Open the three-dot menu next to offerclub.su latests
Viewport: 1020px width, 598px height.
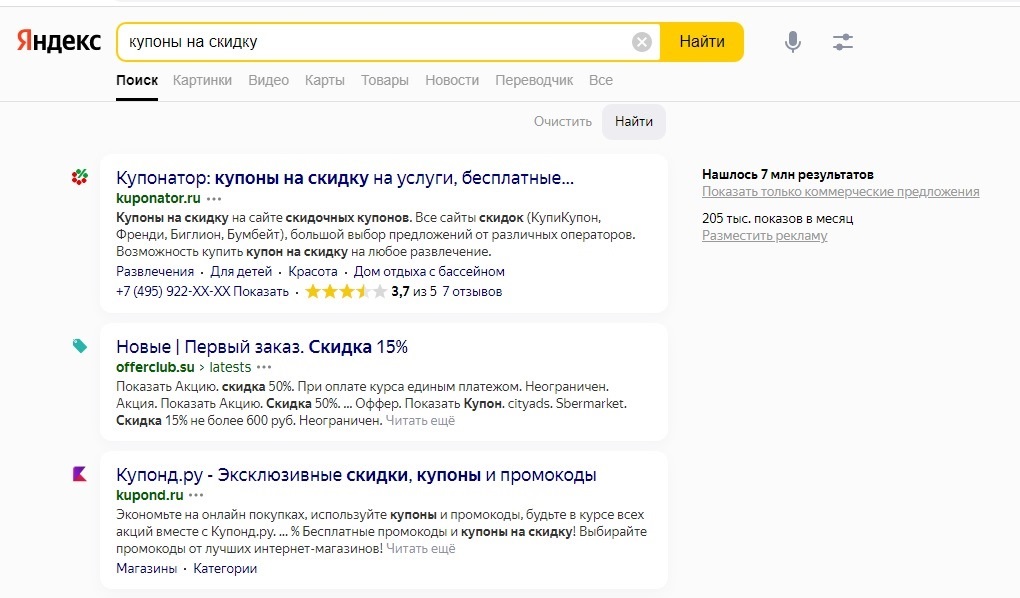pos(264,367)
